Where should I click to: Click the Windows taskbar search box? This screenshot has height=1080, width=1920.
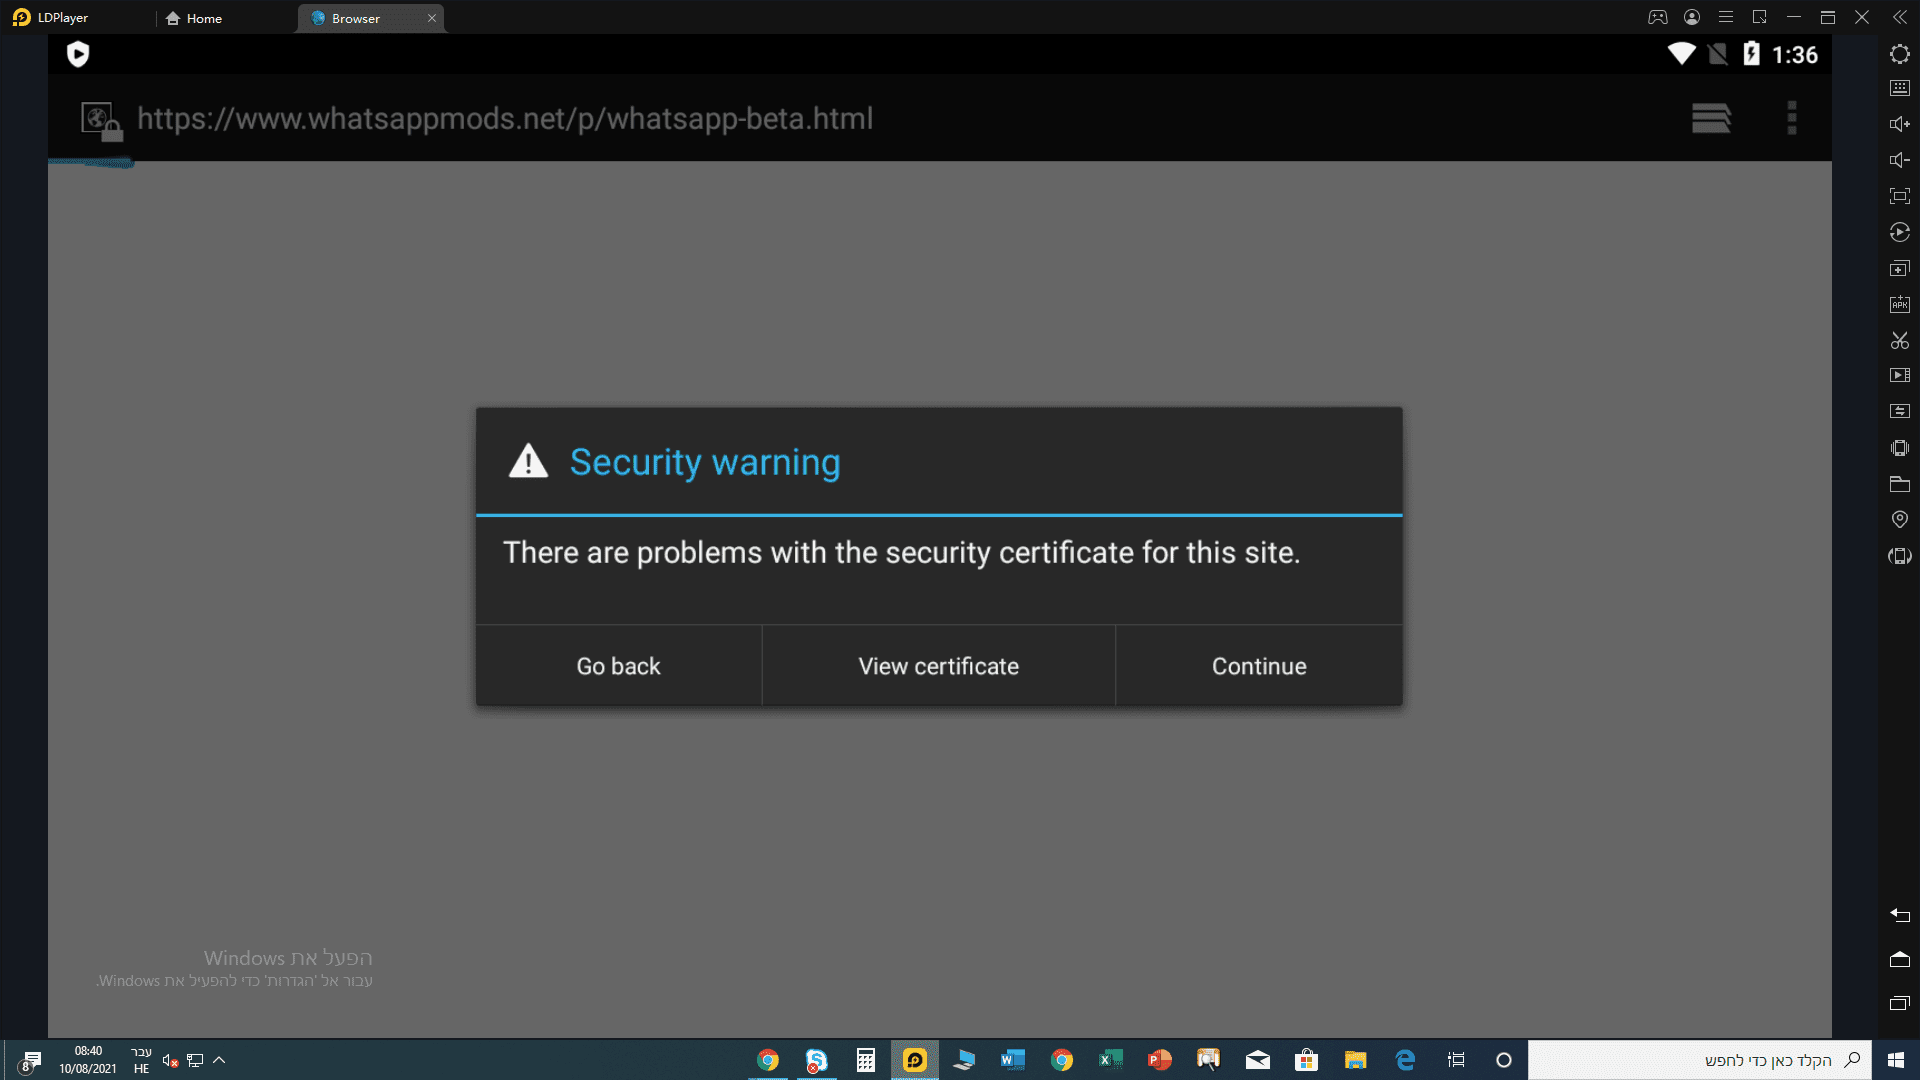pos(1700,1060)
